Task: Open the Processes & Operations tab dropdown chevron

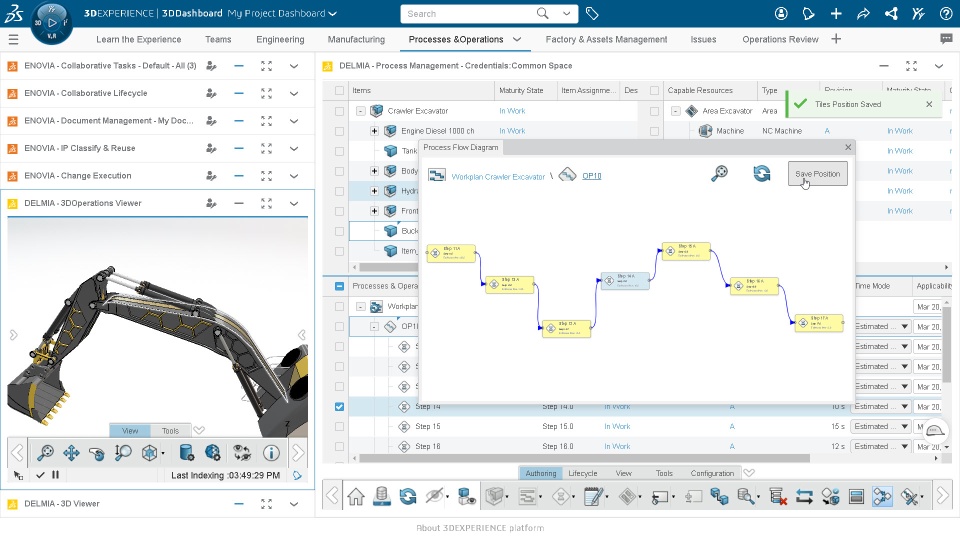Action: 517,39
